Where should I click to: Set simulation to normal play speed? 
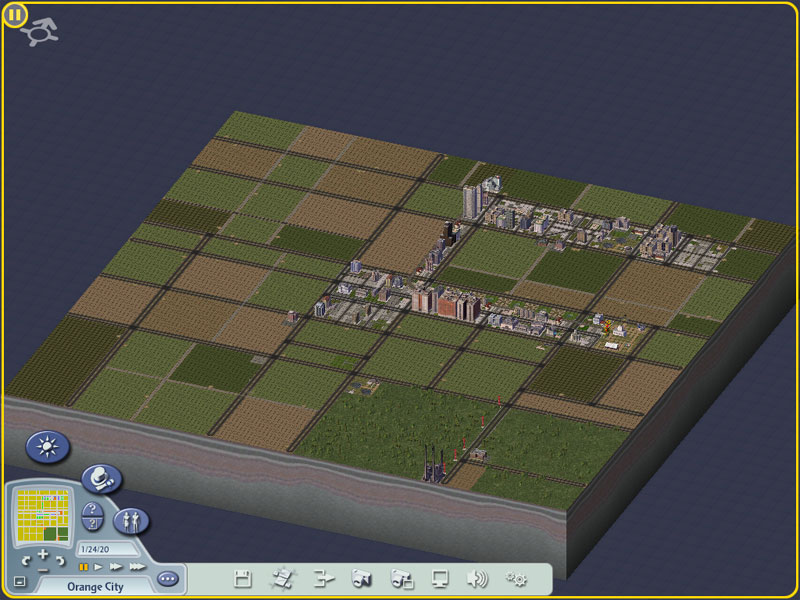tap(98, 567)
